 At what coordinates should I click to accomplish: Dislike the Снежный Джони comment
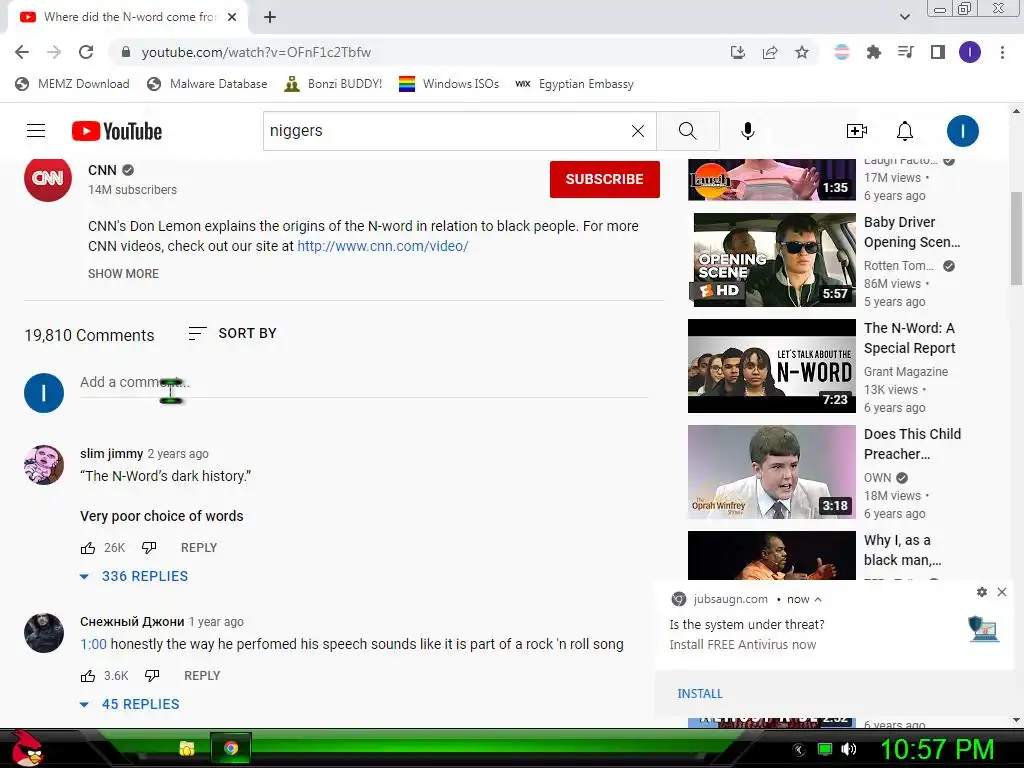[152, 675]
